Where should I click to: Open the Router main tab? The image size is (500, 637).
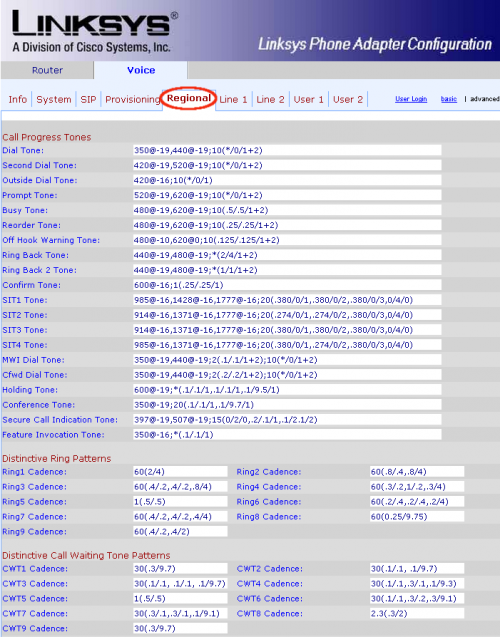[x=48, y=70]
